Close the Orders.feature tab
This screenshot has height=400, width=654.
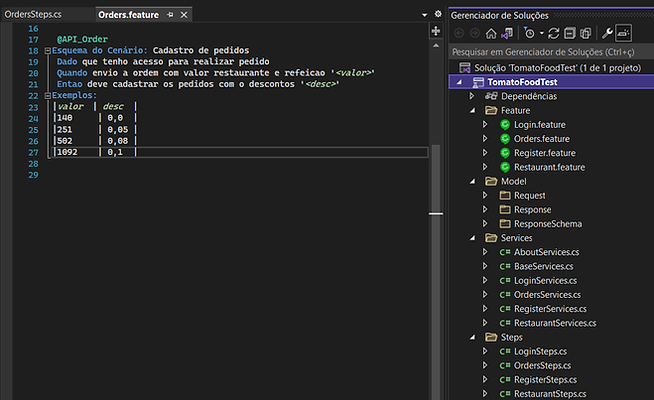pos(184,15)
